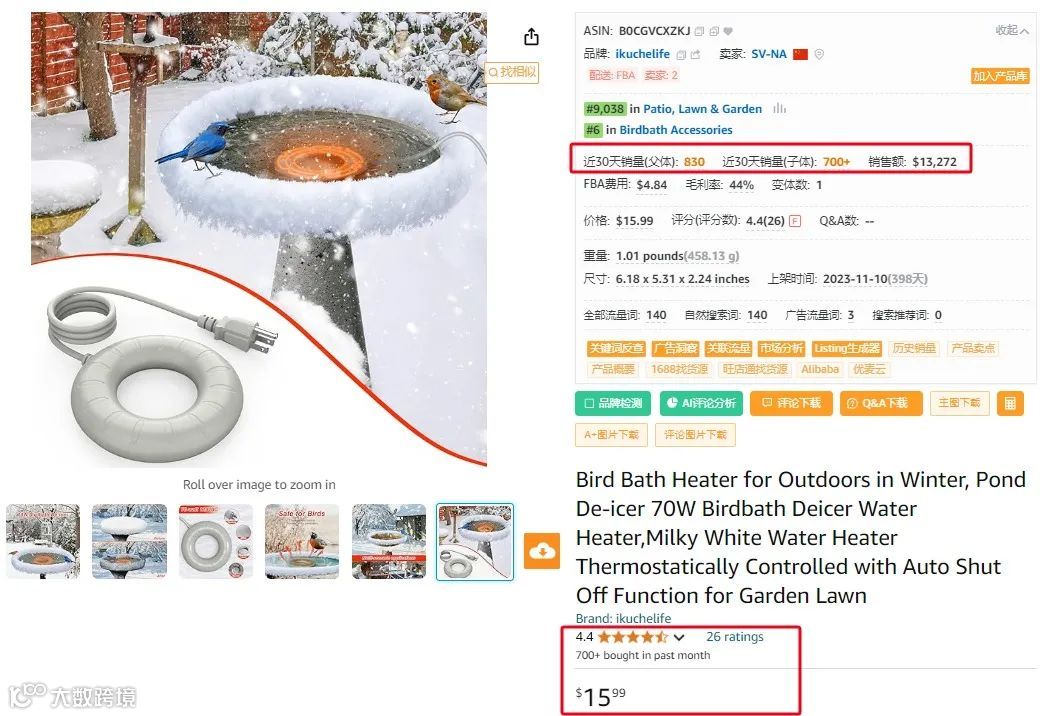Click the orange calculator grid icon

click(1010, 403)
